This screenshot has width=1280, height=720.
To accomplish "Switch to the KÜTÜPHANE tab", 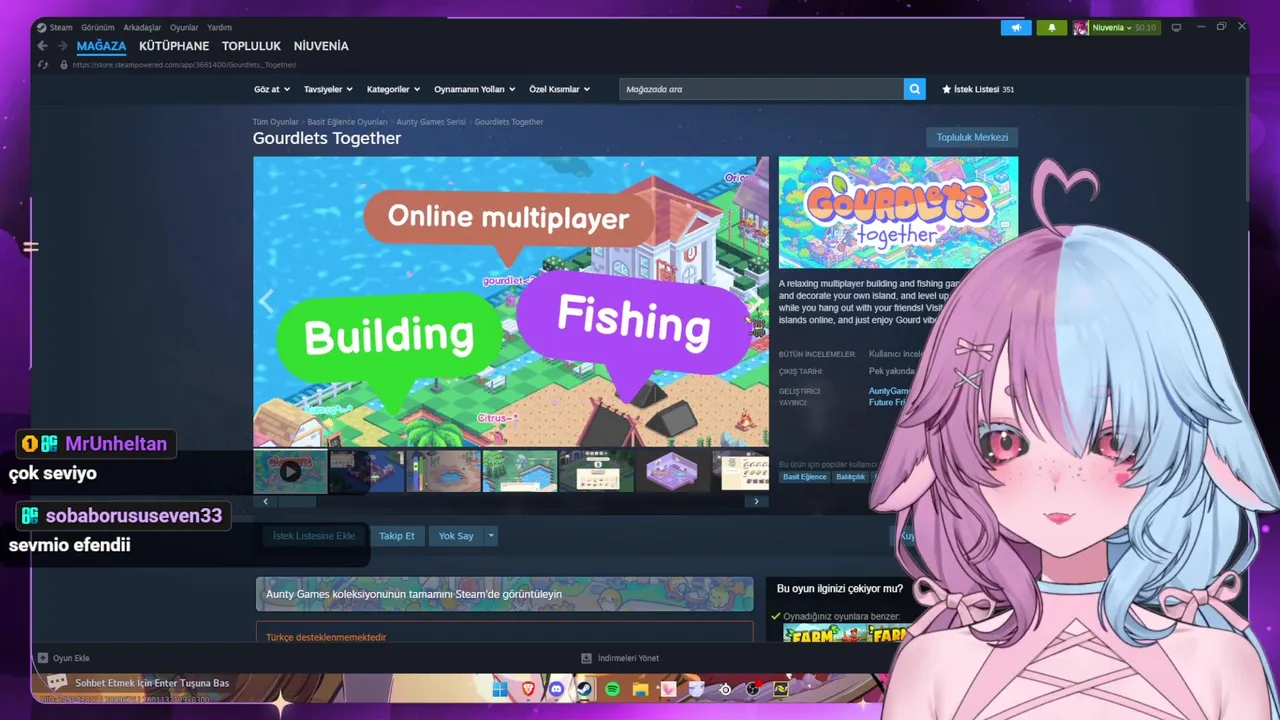I will 174,46.
